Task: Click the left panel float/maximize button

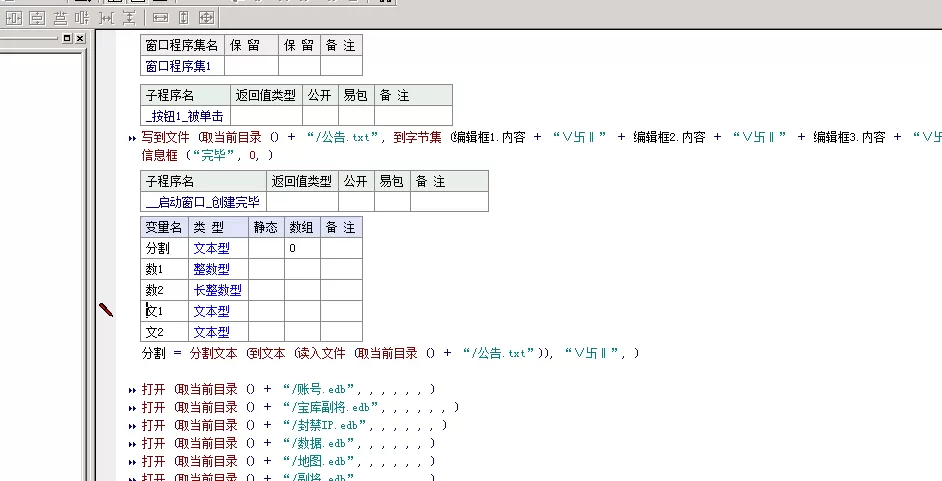Action: click(67, 38)
